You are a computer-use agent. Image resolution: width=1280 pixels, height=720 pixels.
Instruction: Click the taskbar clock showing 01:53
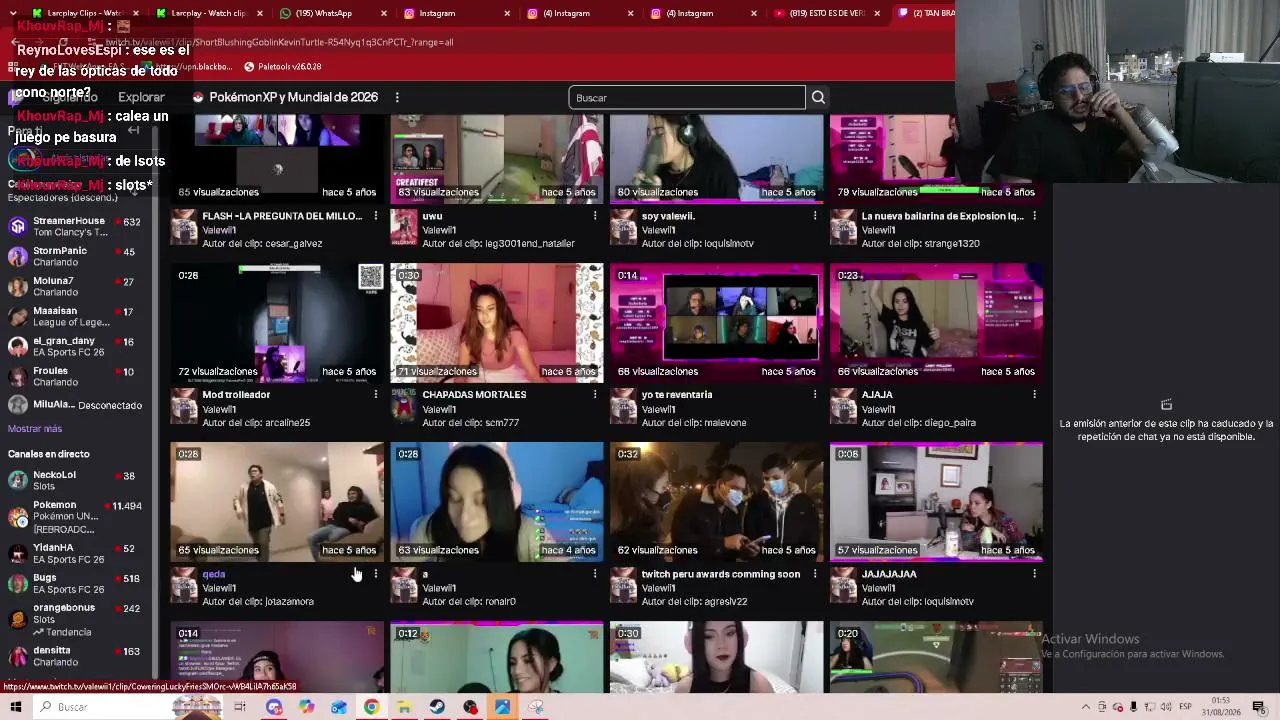click(x=1220, y=707)
